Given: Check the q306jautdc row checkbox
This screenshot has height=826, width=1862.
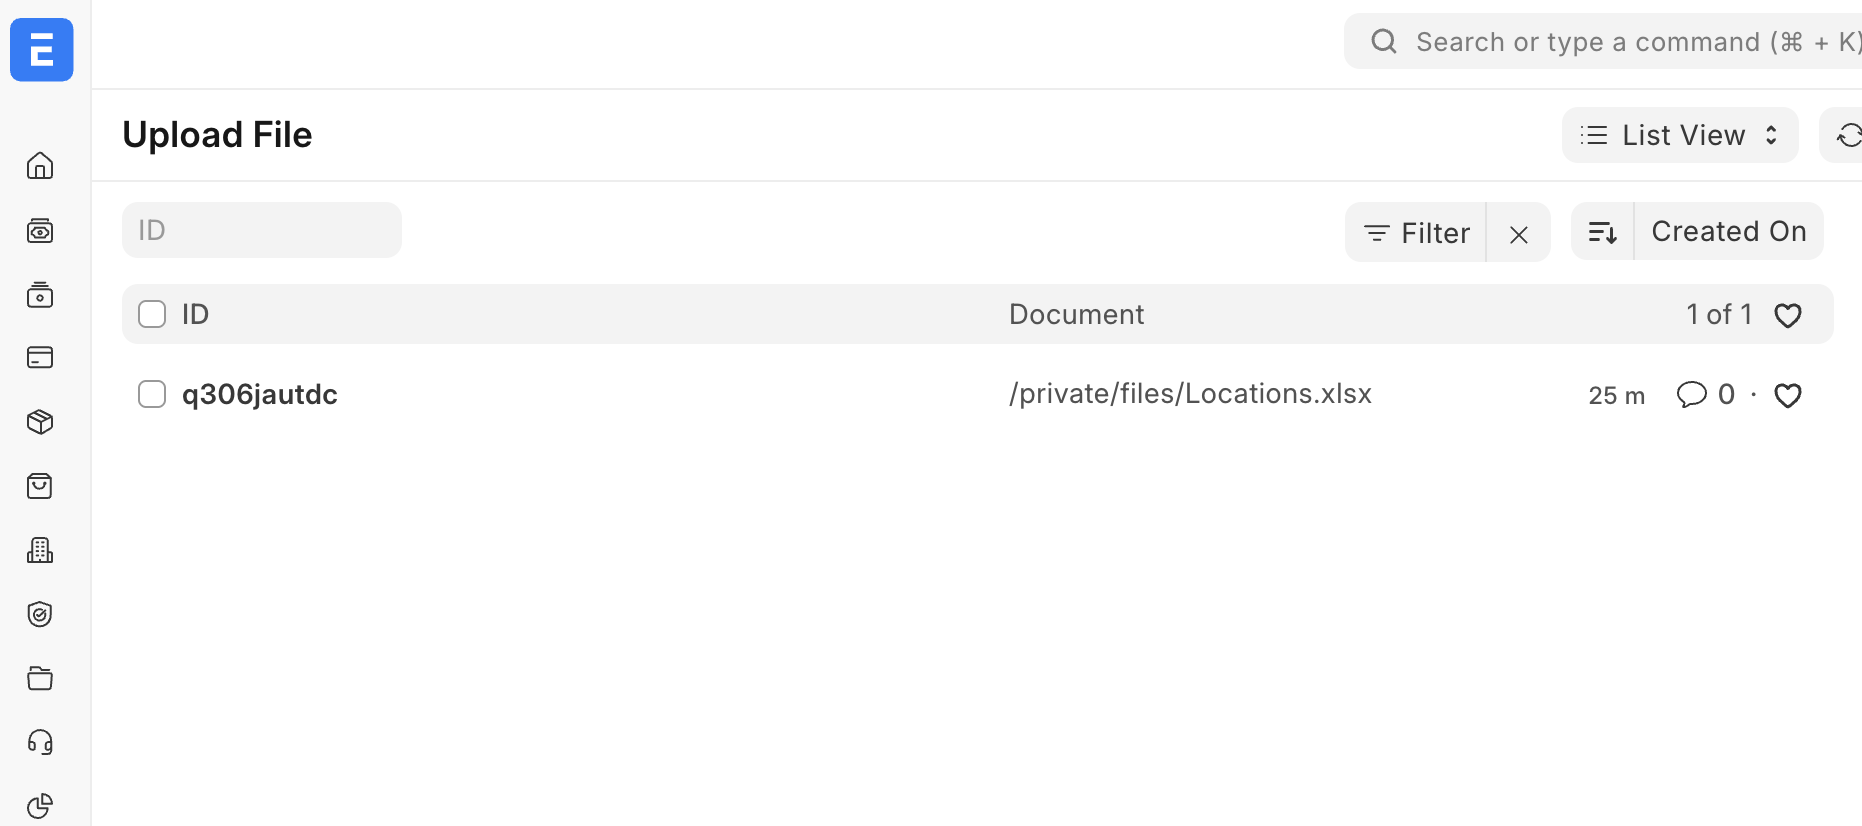Looking at the screenshot, I should pyautogui.click(x=152, y=394).
